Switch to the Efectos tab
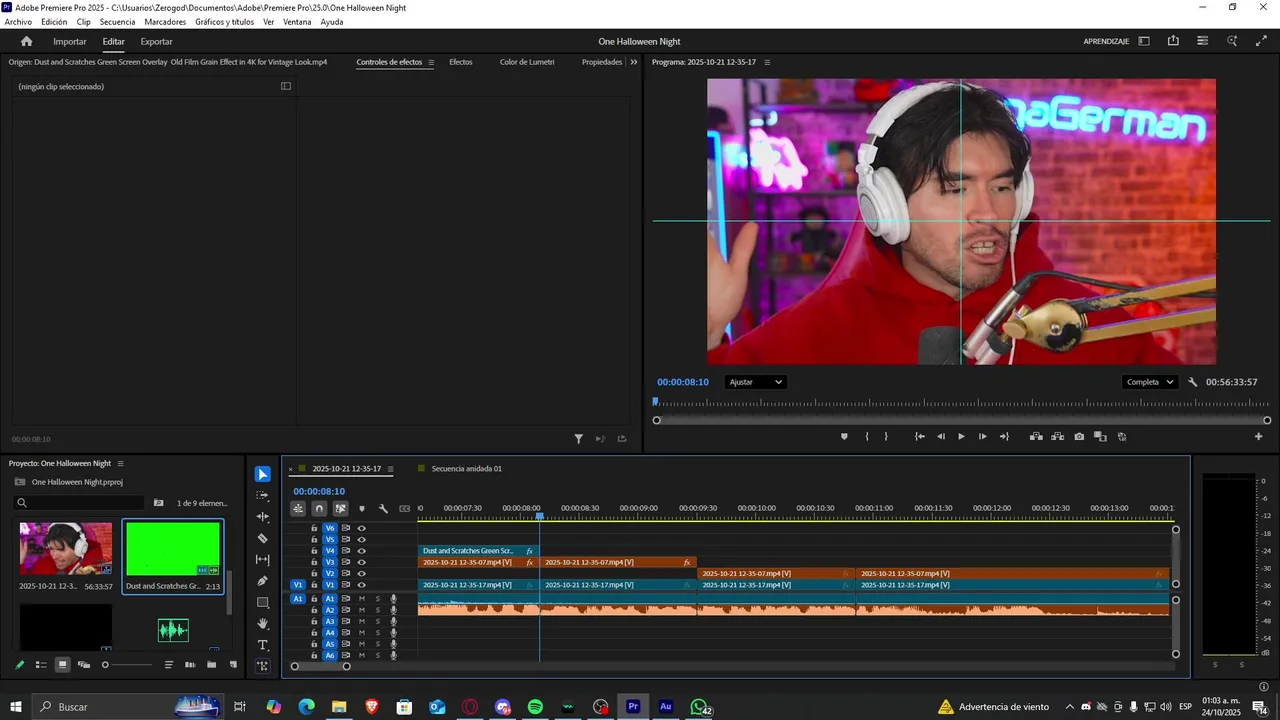 (461, 62)
